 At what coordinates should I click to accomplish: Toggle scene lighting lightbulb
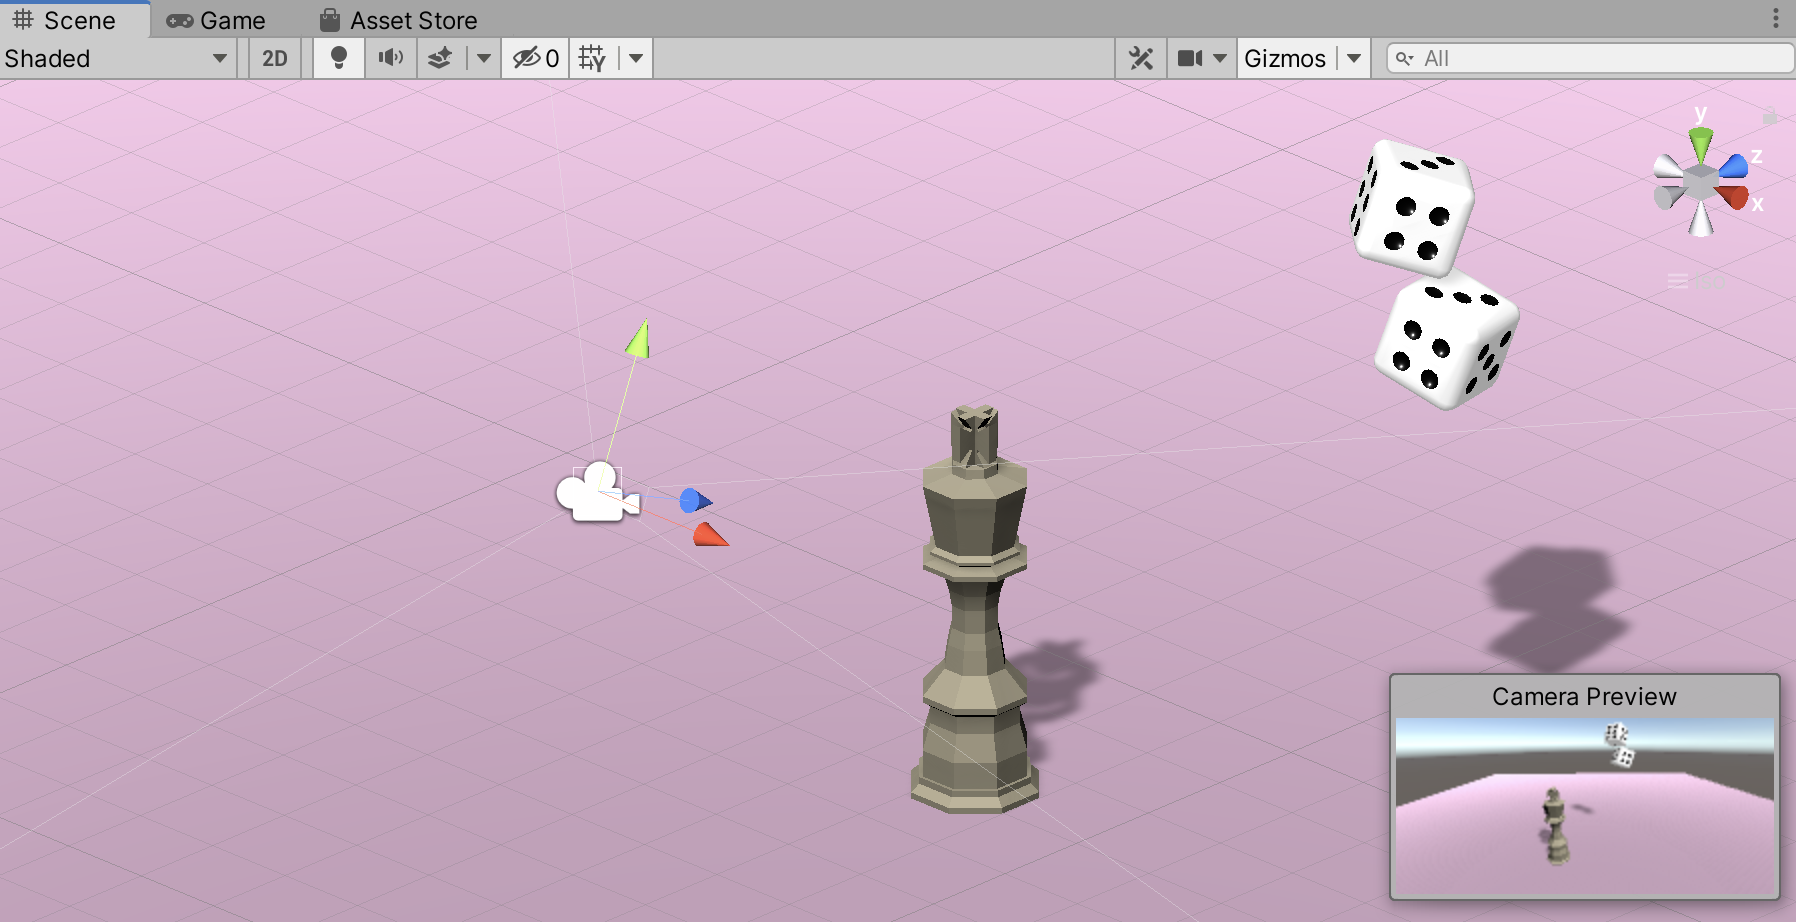tap(339, 58)
